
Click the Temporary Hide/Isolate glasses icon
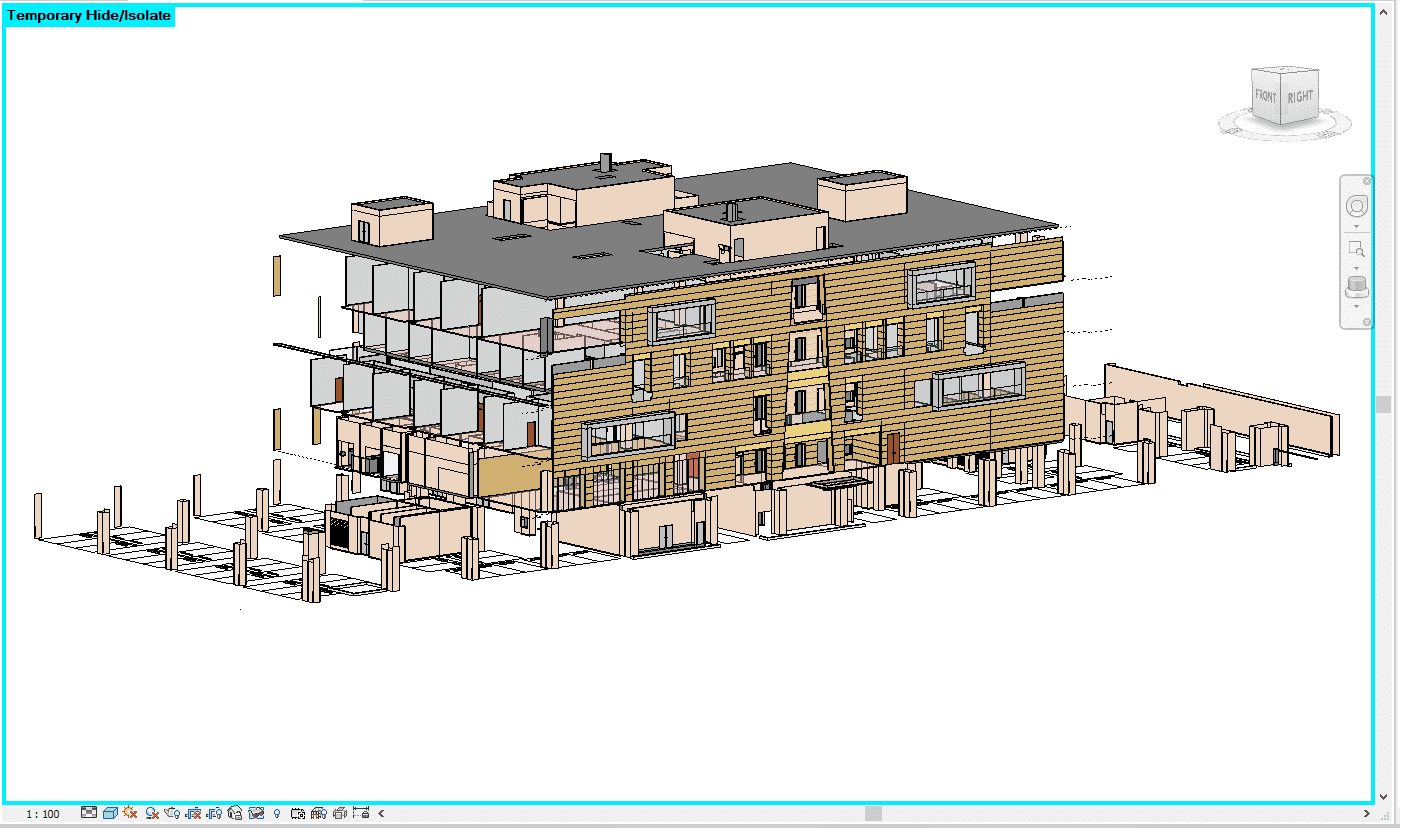tap(256, 813)
